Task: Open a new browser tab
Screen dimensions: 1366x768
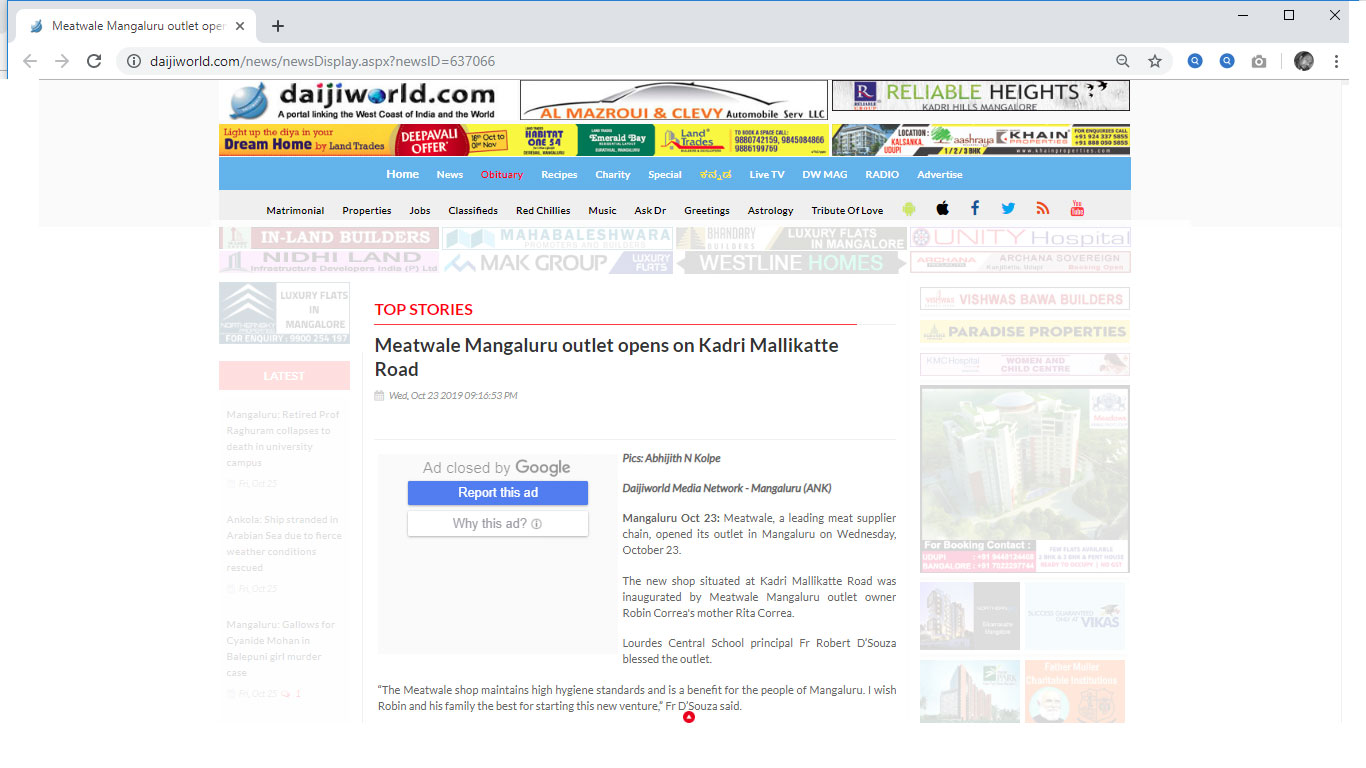Action: [x=278, y=26]
